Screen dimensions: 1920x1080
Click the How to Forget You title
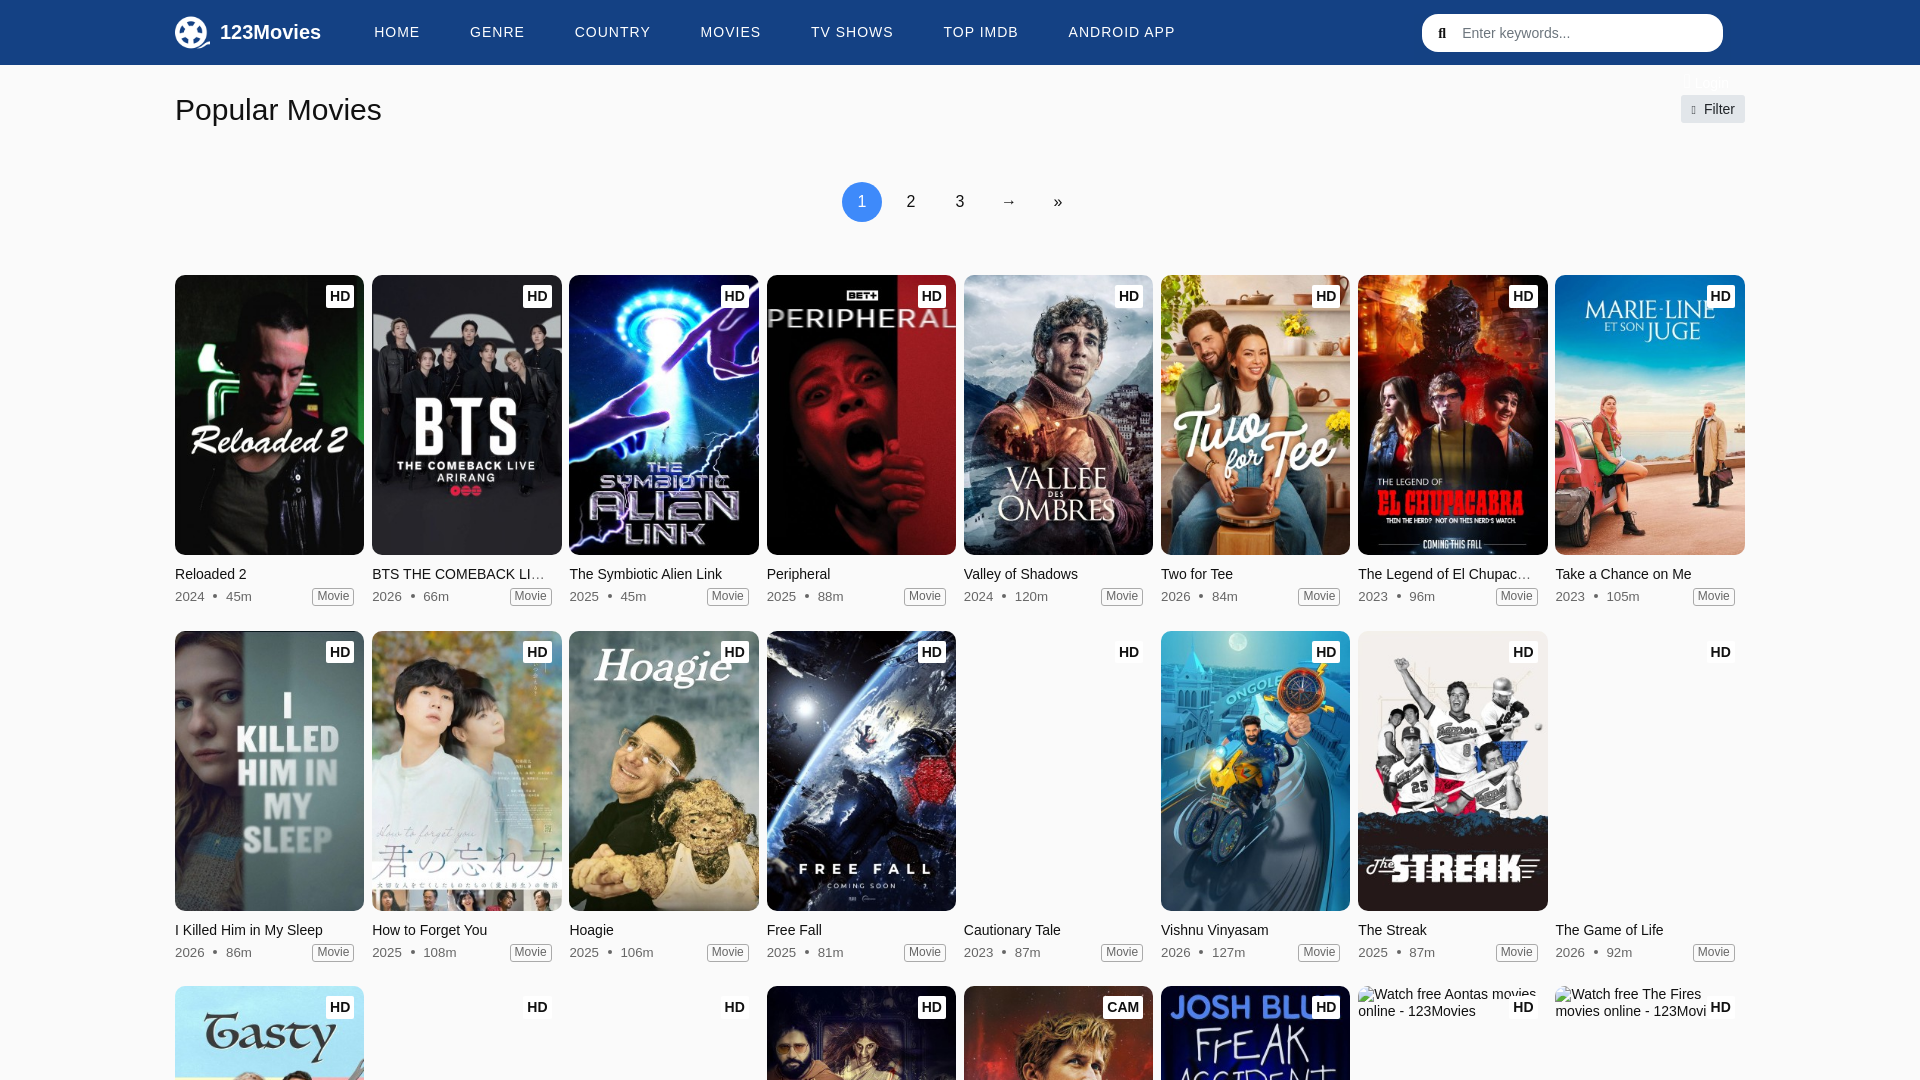pyautogui.click(x=430, y=930)
